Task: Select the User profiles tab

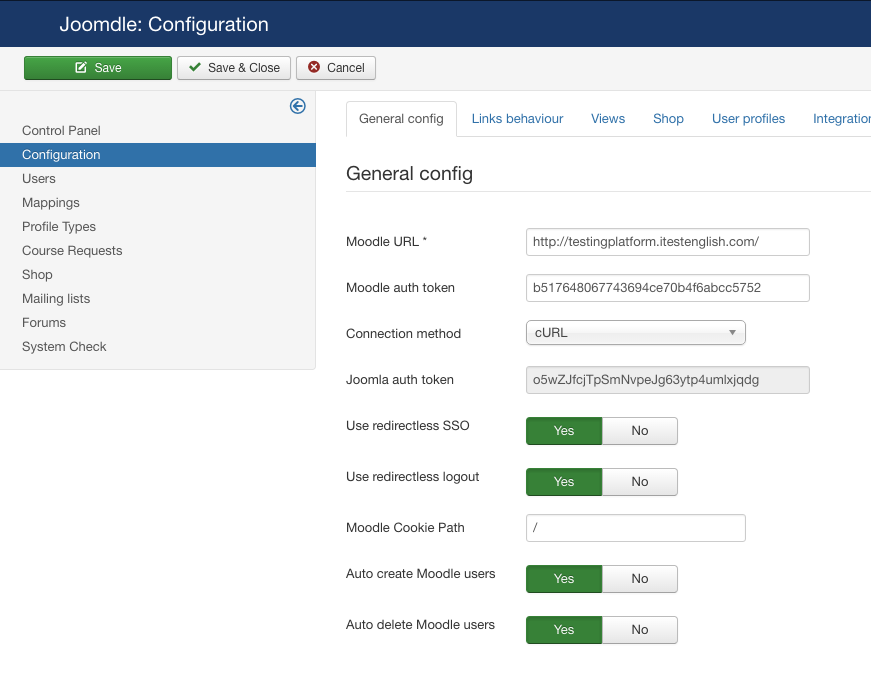Action: (x=748, y=119)
